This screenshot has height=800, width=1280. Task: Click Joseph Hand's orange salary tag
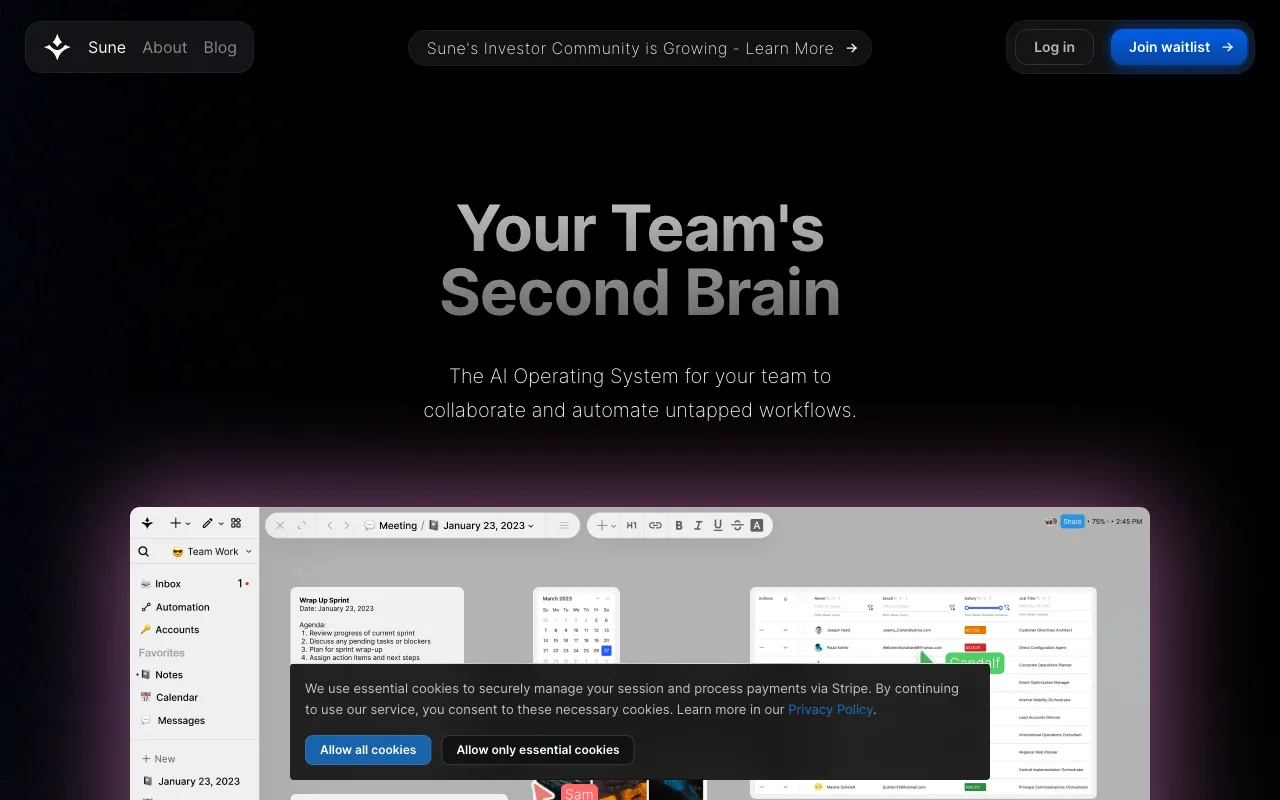pyautogui.click(x=975, y=630)
